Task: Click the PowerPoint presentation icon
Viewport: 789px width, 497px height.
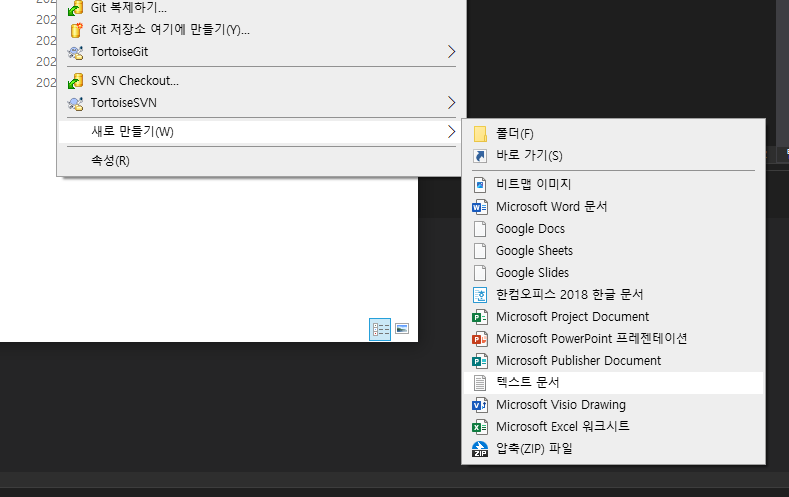Action: point(480,339)
